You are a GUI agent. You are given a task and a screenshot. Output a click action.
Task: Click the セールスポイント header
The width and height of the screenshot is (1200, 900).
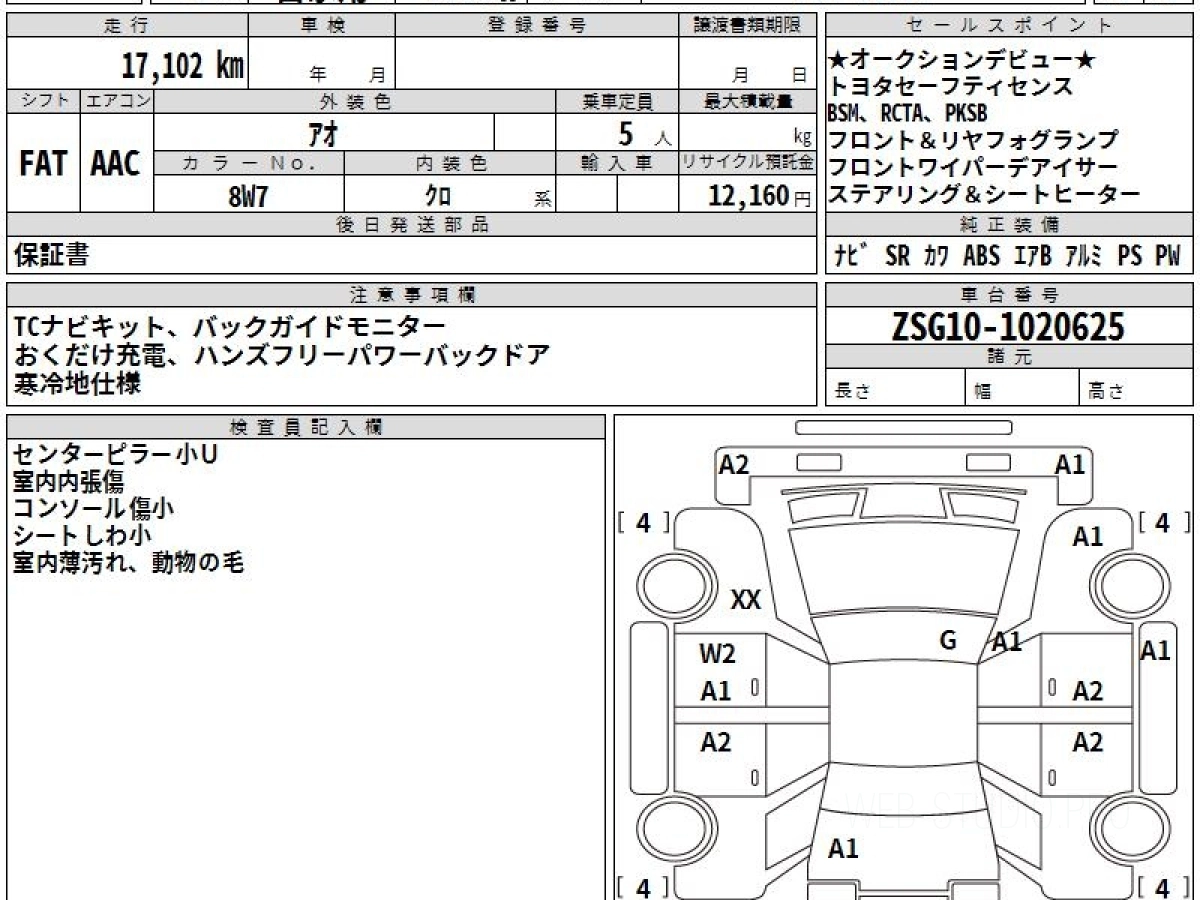click(x=1009, y=26)
